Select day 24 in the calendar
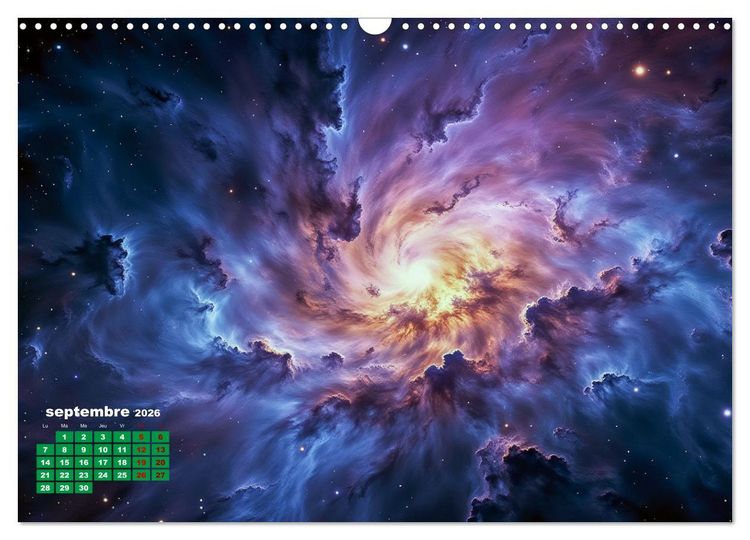 103,475
